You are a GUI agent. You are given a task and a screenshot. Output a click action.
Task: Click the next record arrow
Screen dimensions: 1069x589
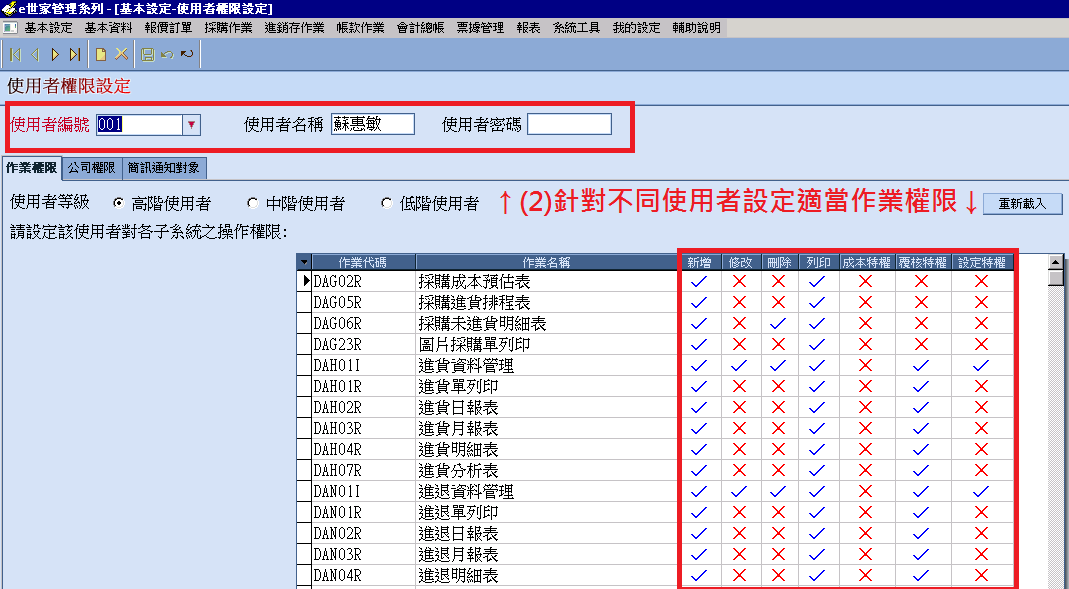[x=55, y=54]
